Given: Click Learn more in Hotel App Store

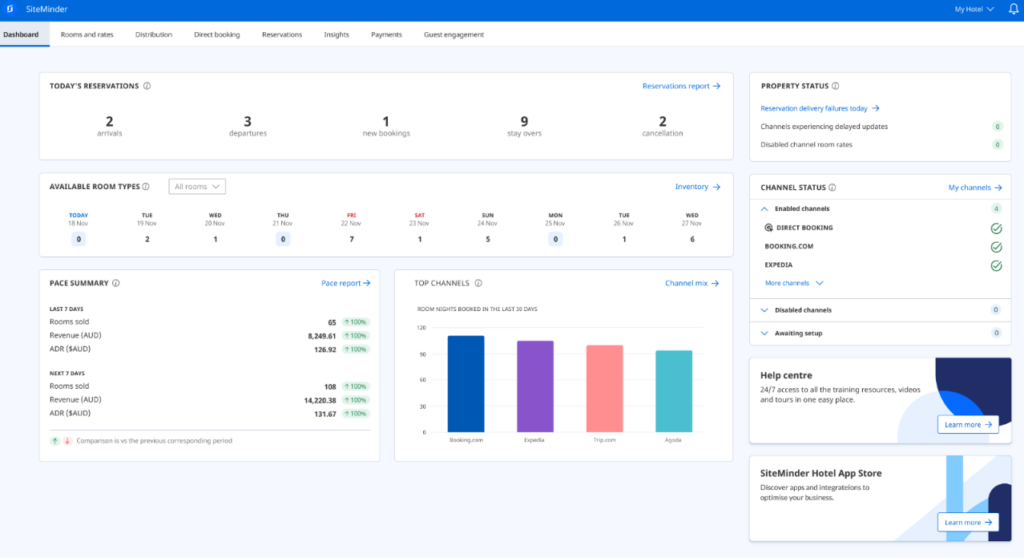Looking at the screenshot, I should (x=968, y=522).
